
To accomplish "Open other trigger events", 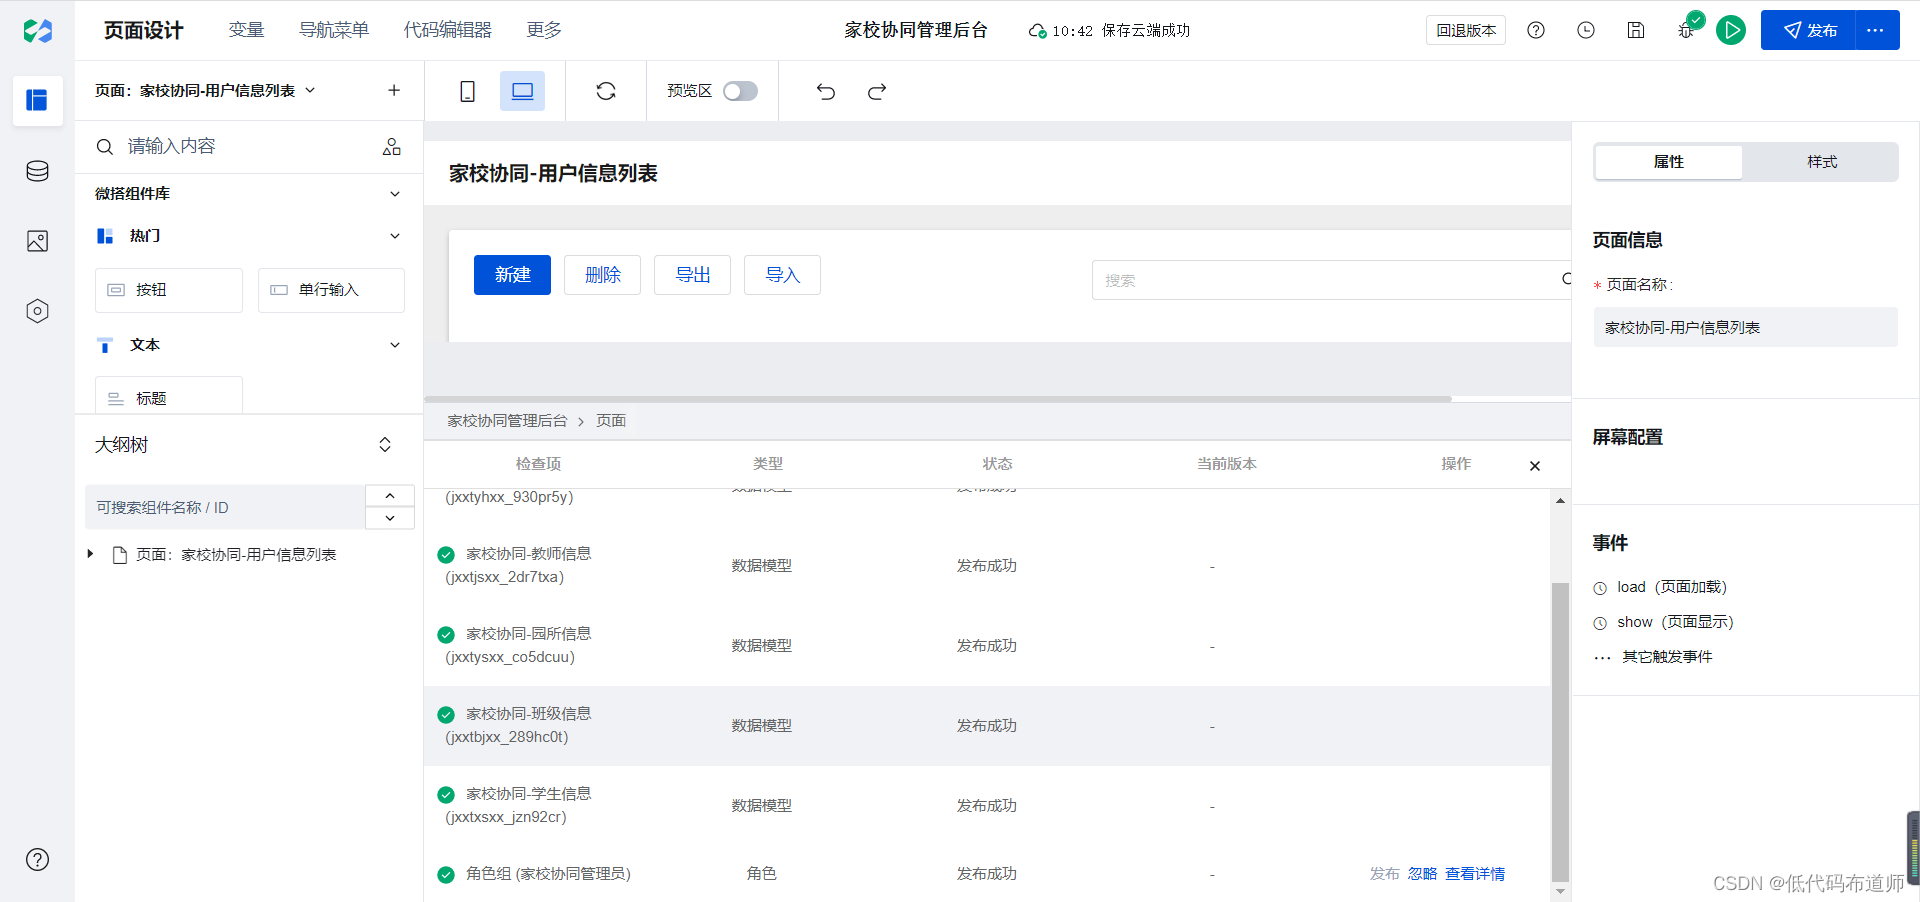I will click(1653, 657).
